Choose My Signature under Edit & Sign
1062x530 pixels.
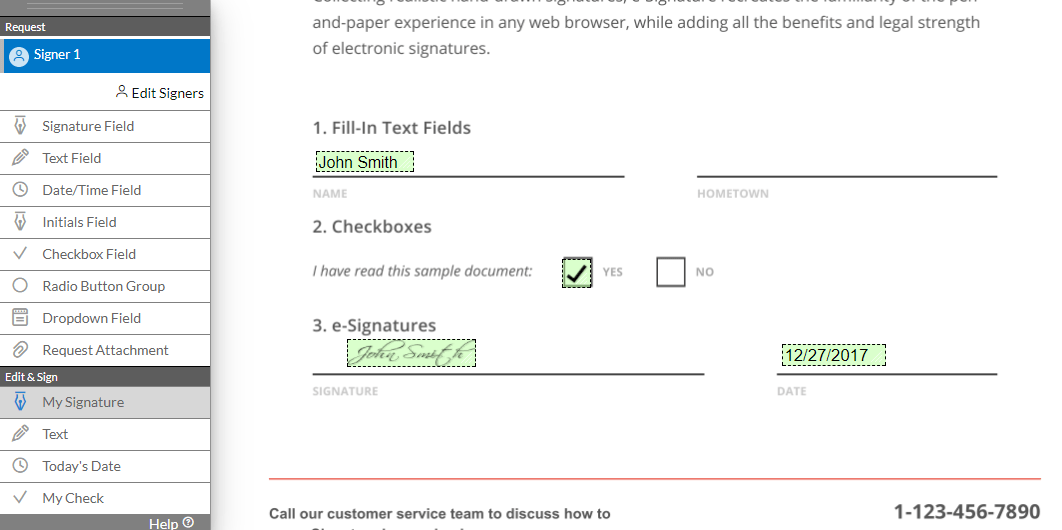coord(105,402)
